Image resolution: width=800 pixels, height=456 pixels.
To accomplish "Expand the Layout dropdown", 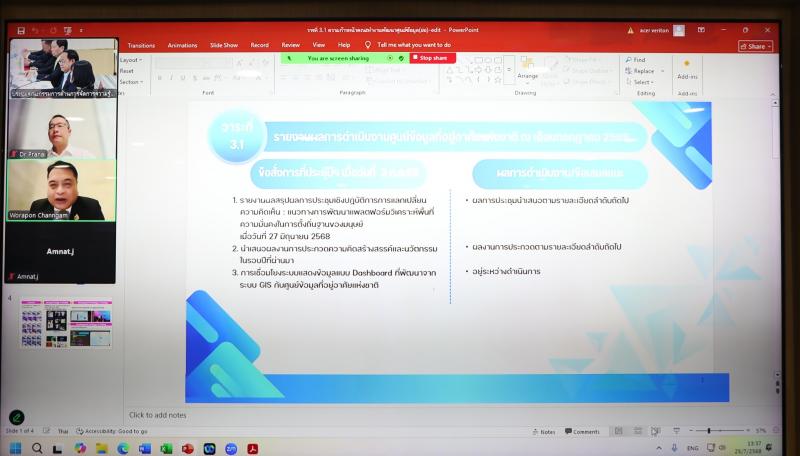I will tap(131, 60).
